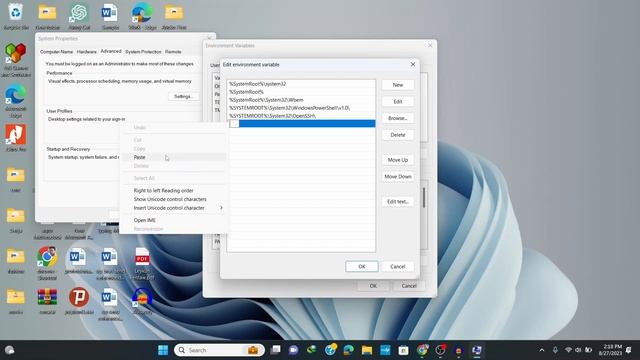Open the Windows Start menu

point(163,350)
